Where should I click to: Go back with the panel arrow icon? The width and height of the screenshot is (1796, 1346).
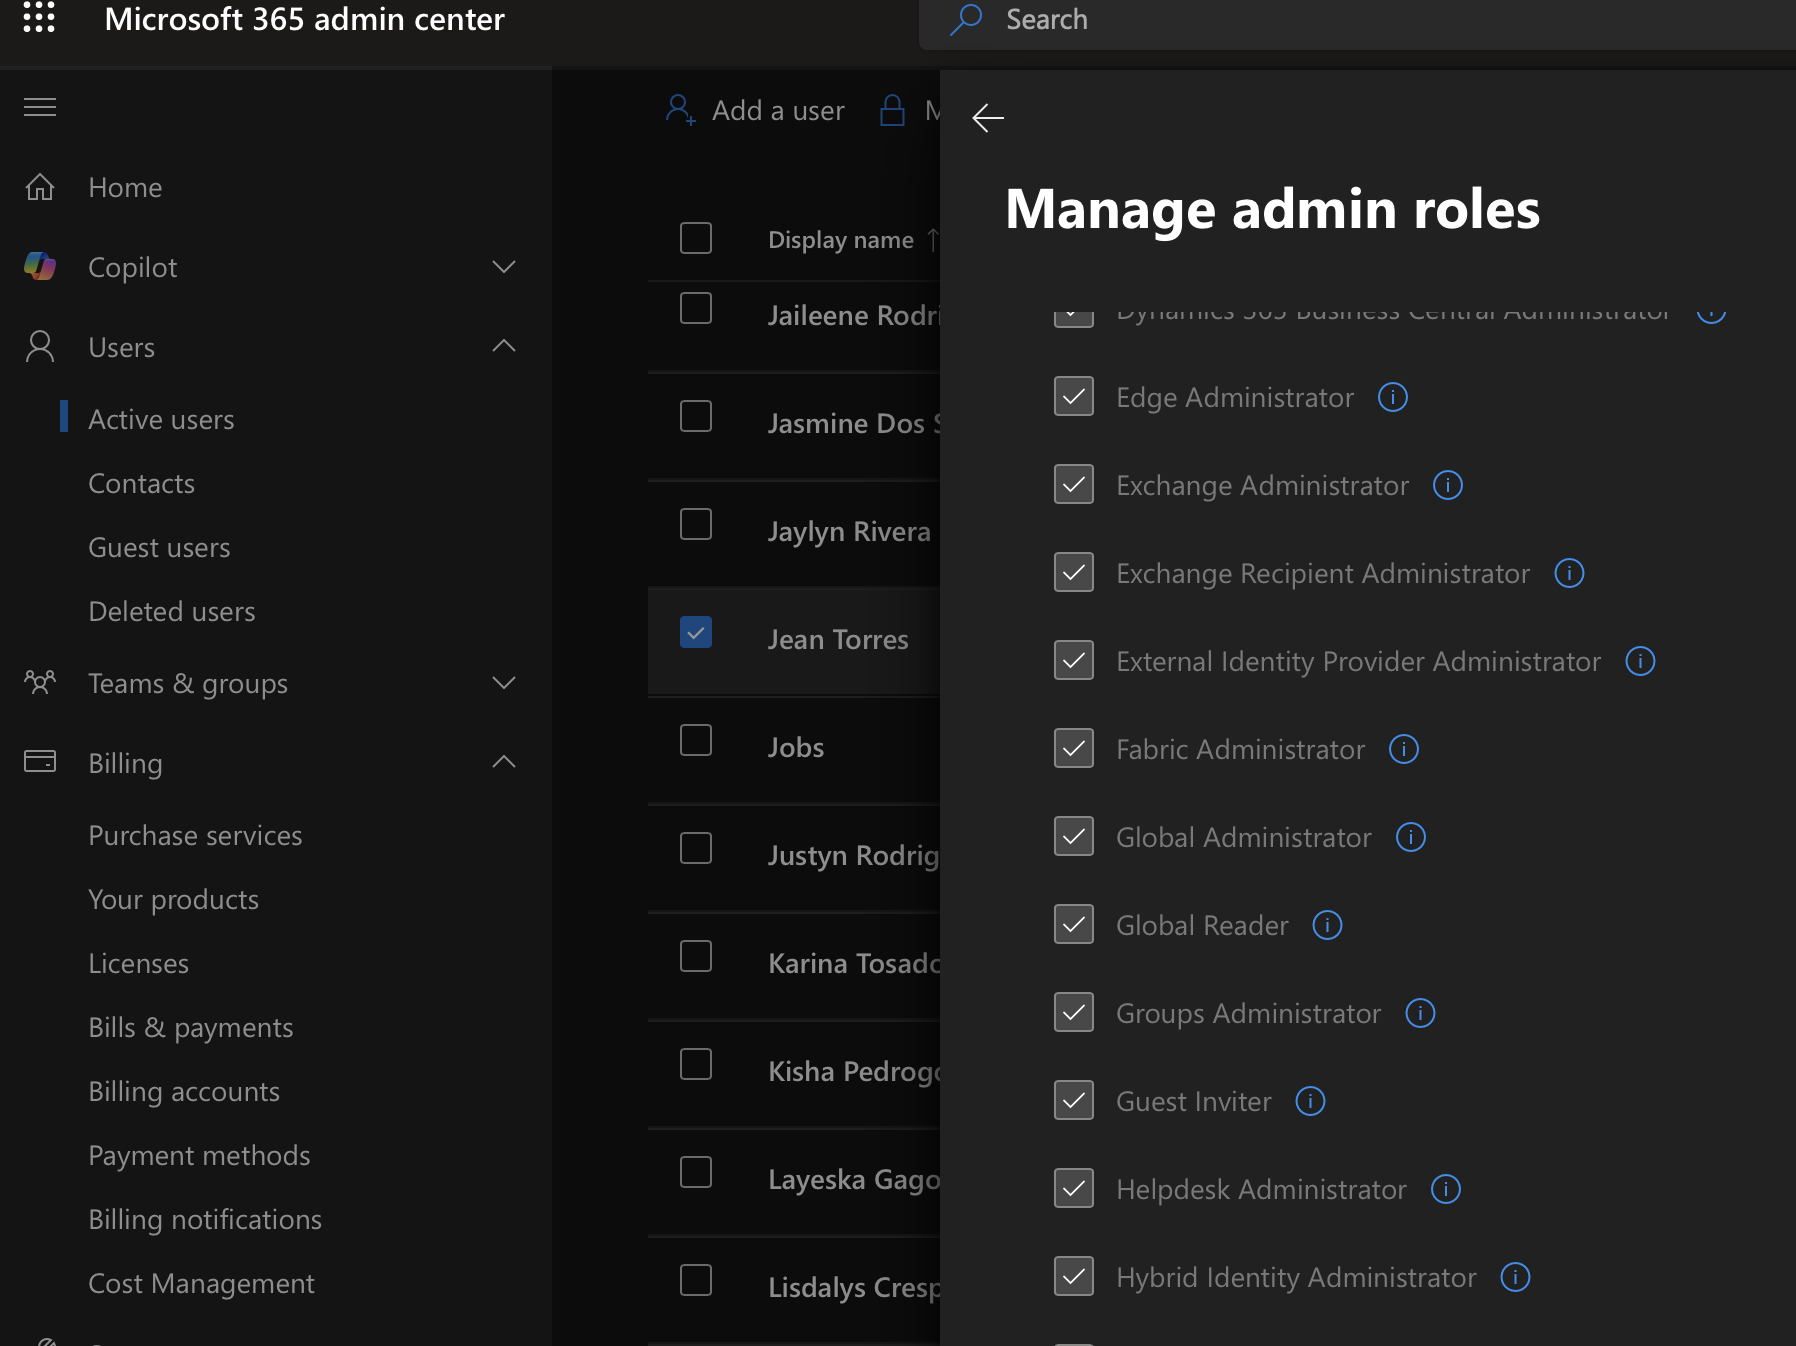[x=988, y=118]
